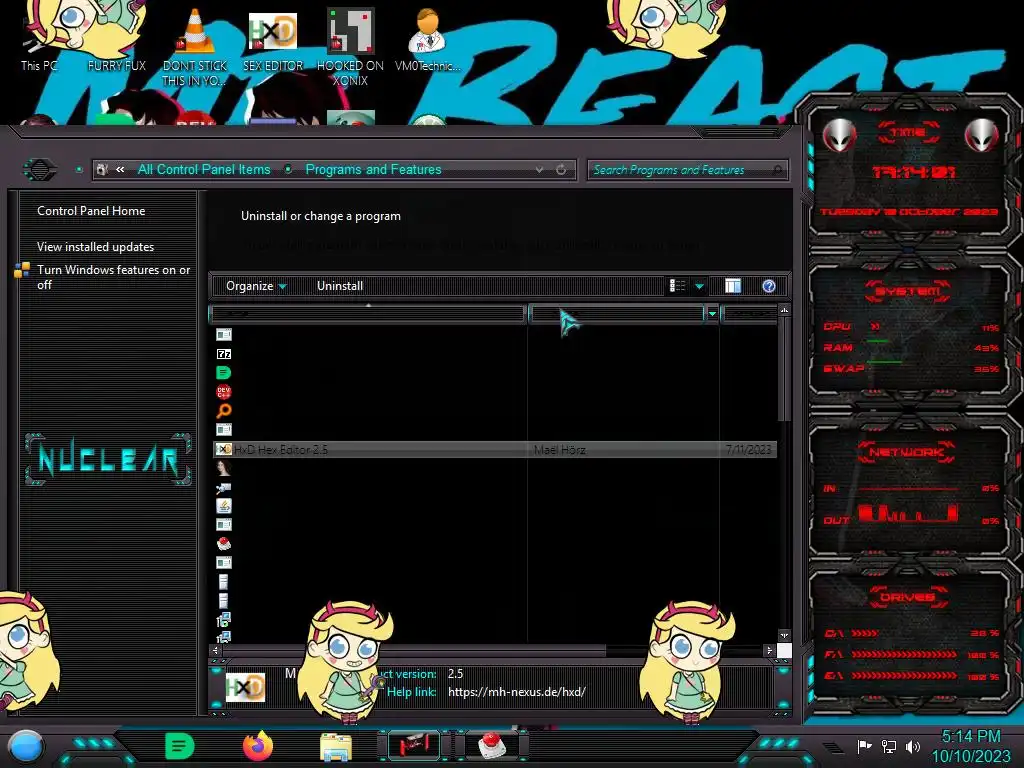Open the HOOKED ON XONIX desktop icon

[350, 46]
